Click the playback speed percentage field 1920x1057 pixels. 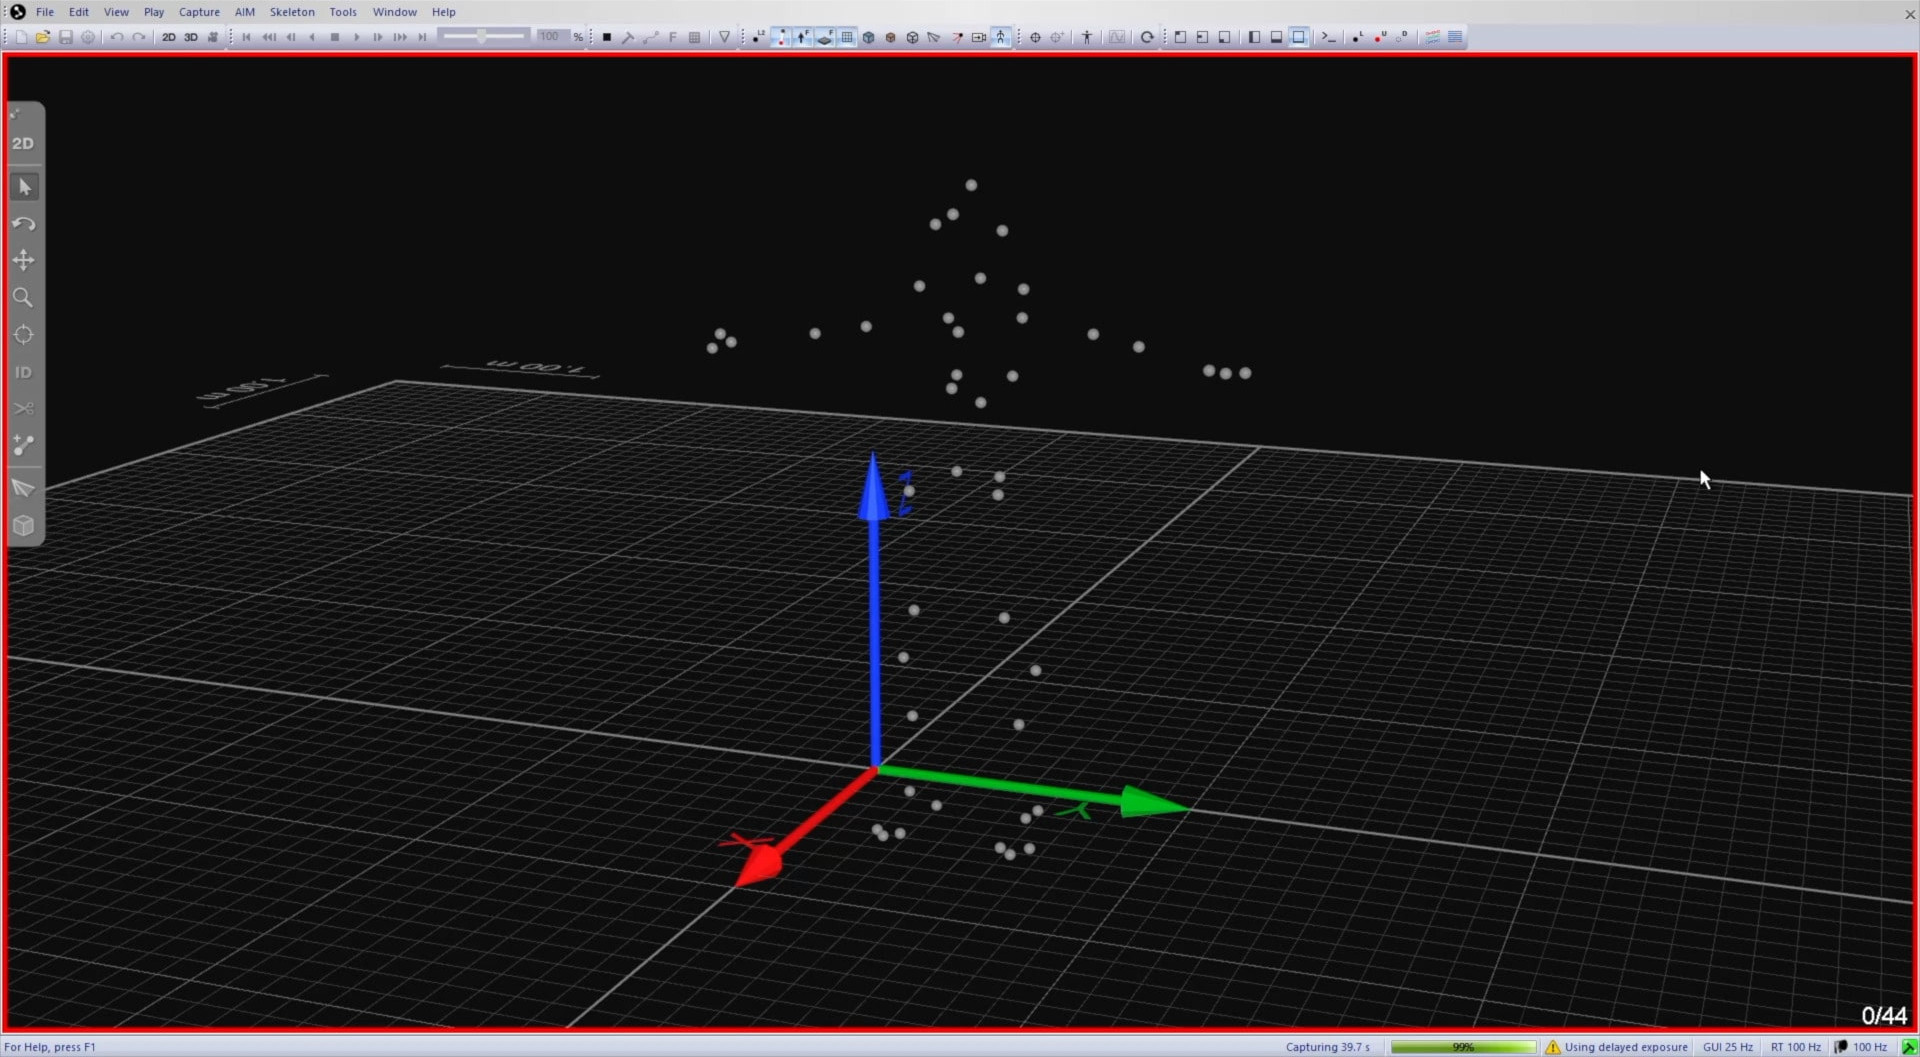point(549,37)
